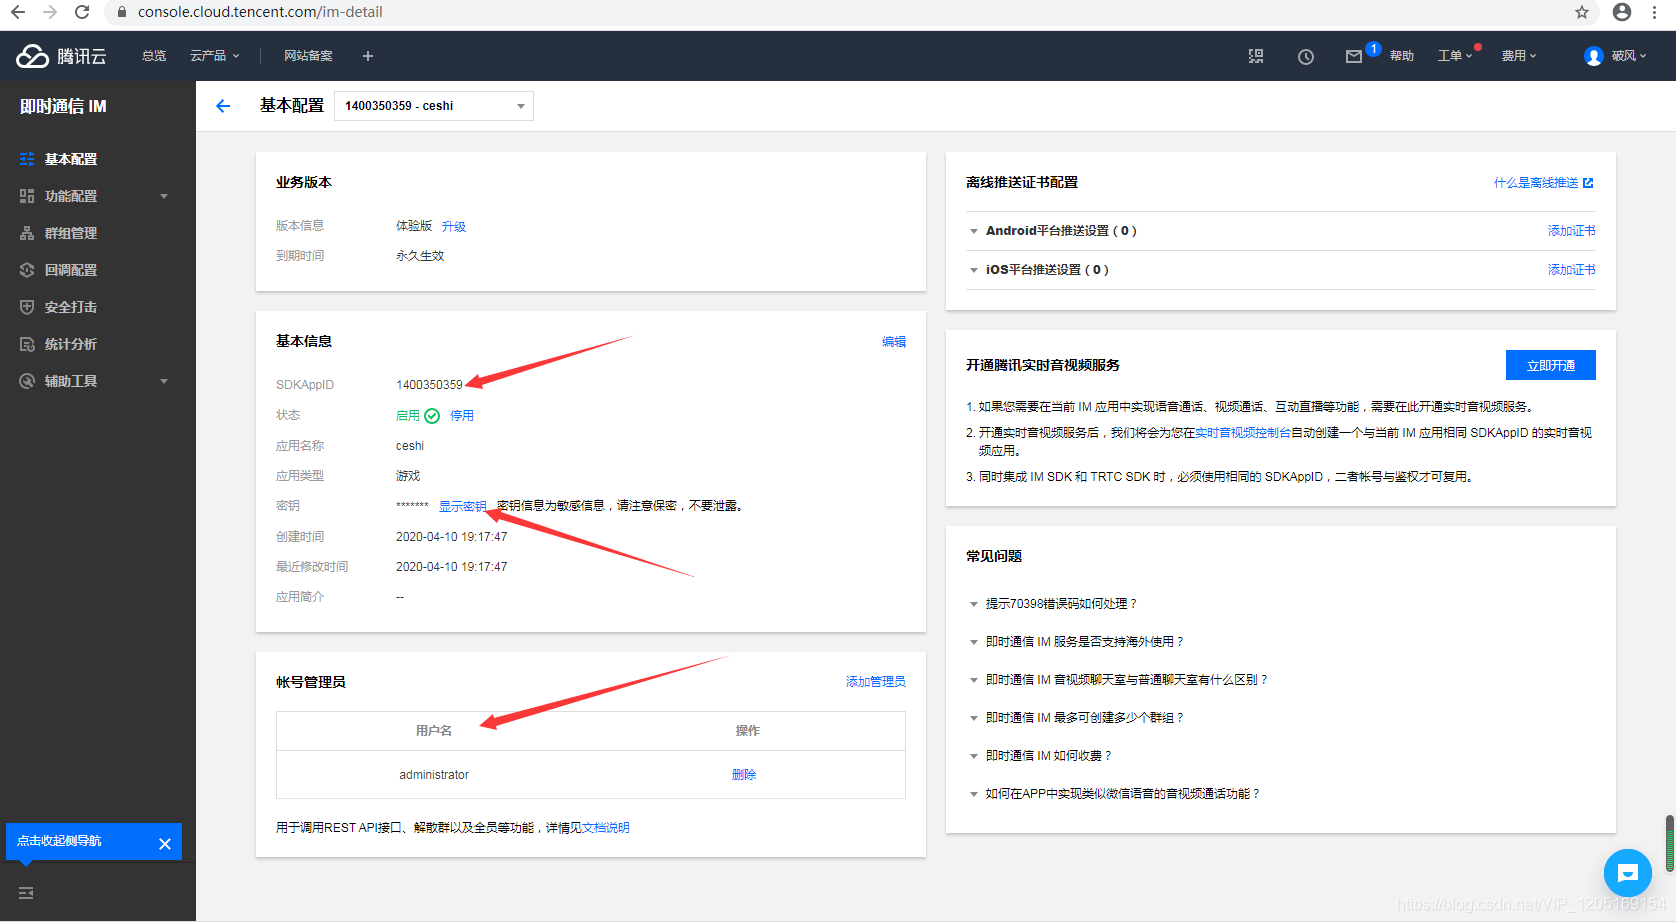
Task: Open the 帮助 header item
Action: pos(1402,56)
